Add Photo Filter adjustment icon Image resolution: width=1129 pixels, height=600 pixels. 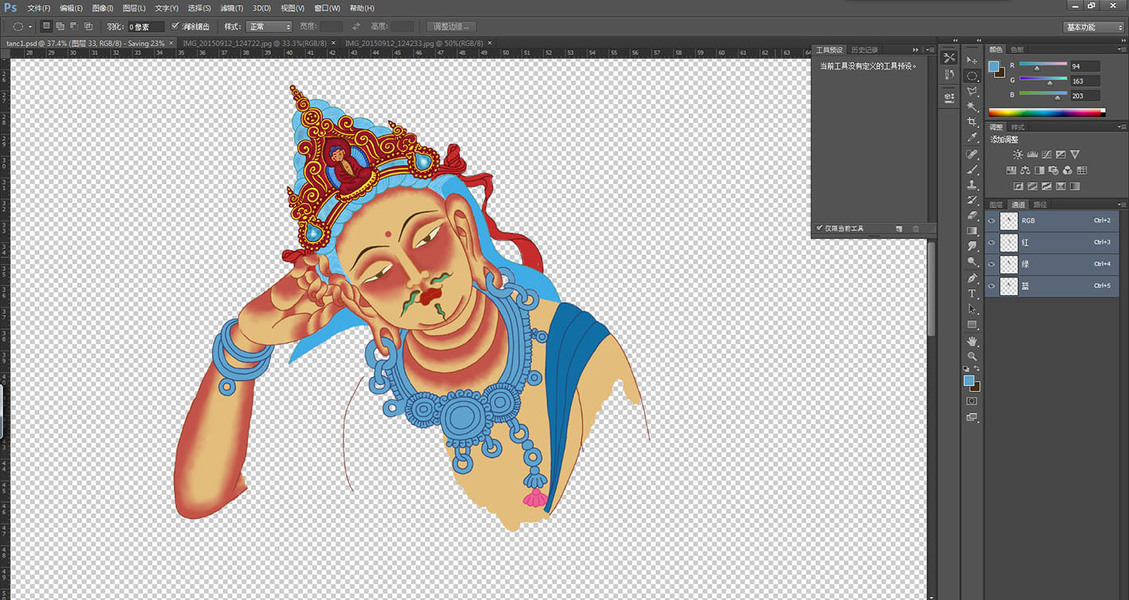click(1053, 171)
